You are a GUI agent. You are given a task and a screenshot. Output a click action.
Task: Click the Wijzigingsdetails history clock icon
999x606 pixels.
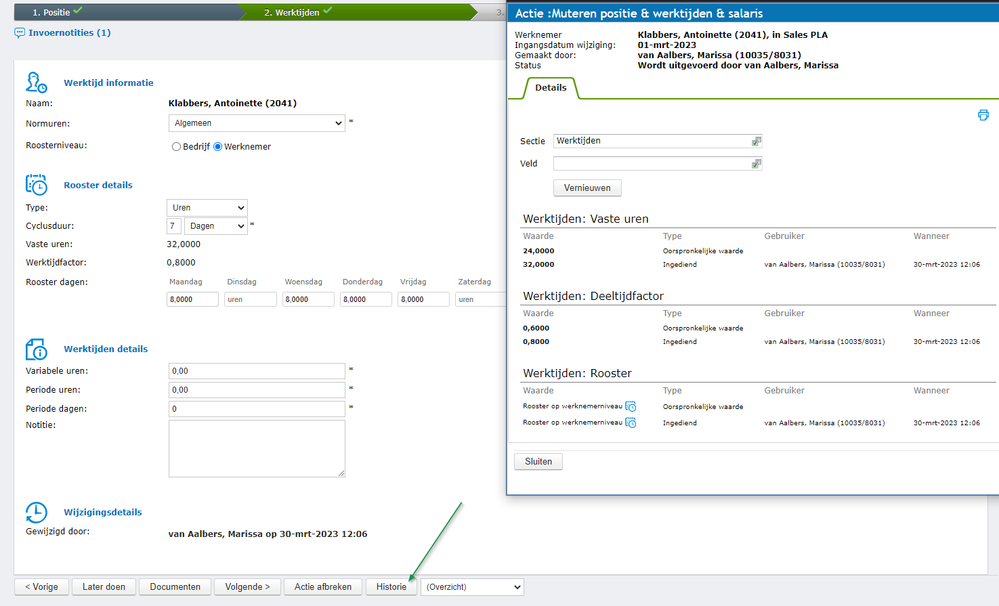(x=36, y=512)
